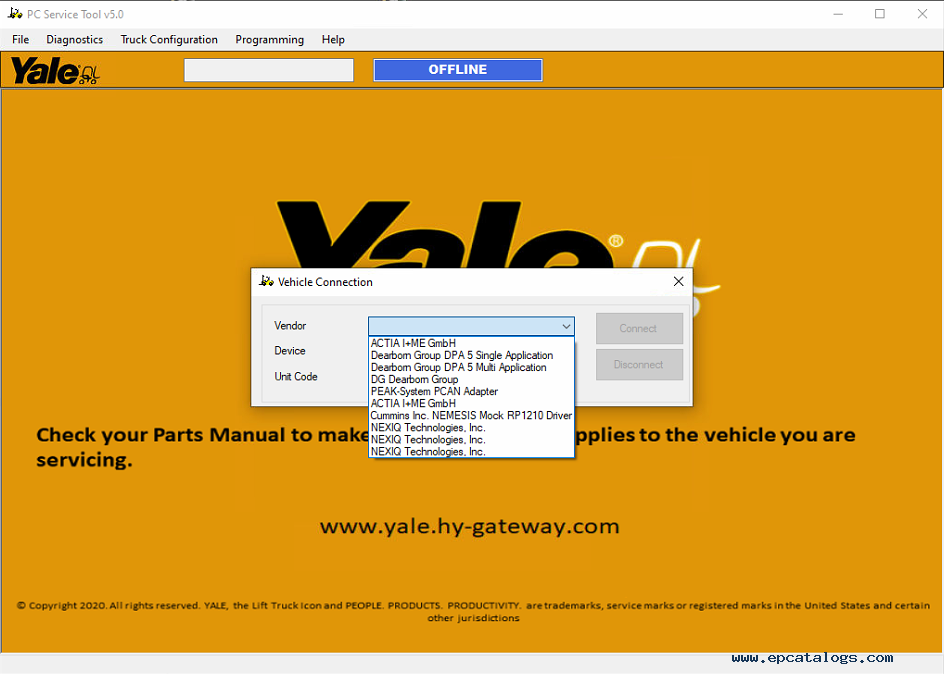Open the Diagnostics menu
The height and width of the screenshot is (674, 944).
pos(75,40)
